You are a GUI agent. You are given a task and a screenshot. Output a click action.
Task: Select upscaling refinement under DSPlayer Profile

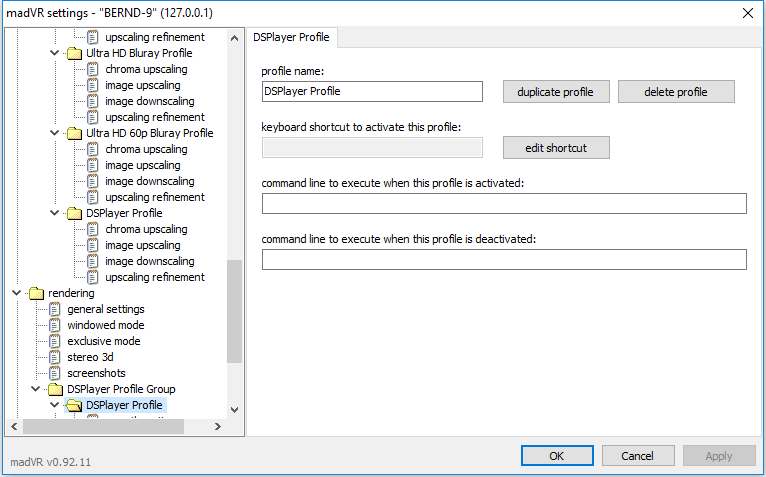pyautogui.click(x=155, y=278)
